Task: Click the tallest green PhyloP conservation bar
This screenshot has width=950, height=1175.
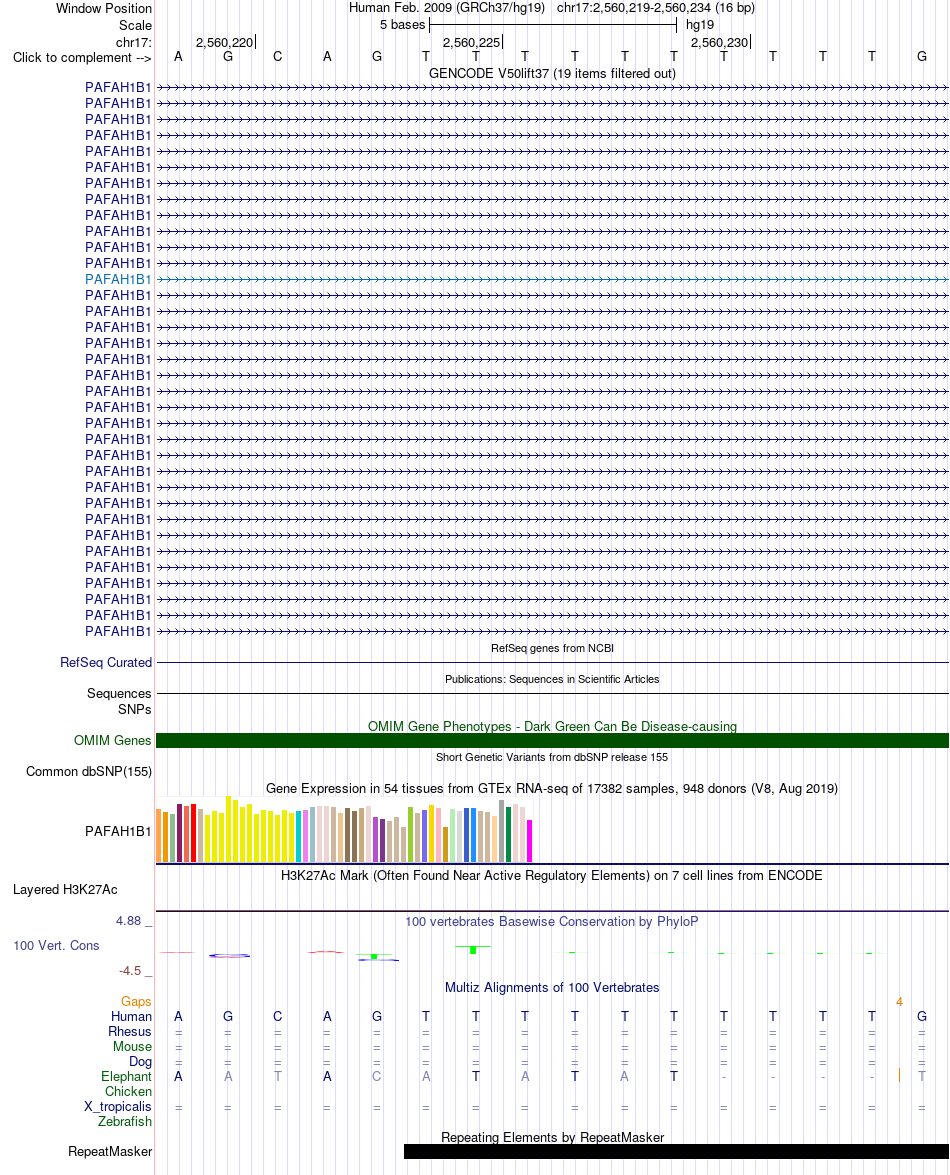Action: click(473, 950)
